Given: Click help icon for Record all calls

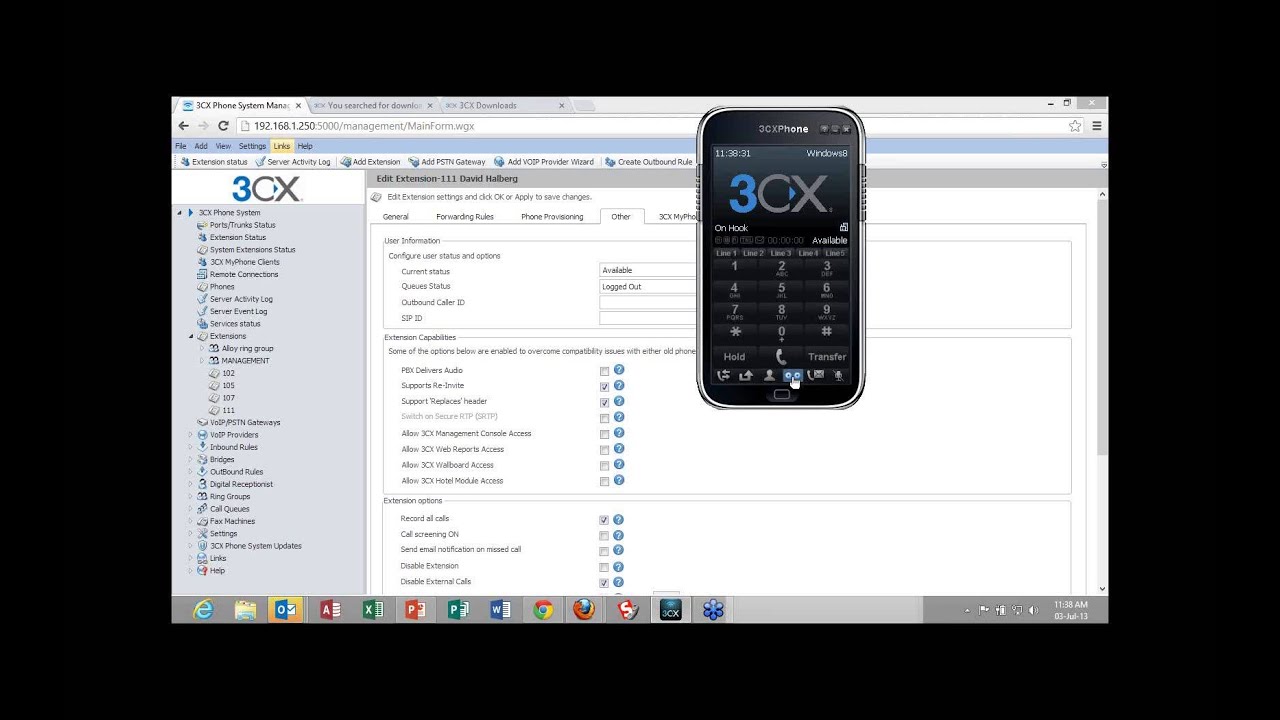Looking at the screenshot, I should (618, 519).
